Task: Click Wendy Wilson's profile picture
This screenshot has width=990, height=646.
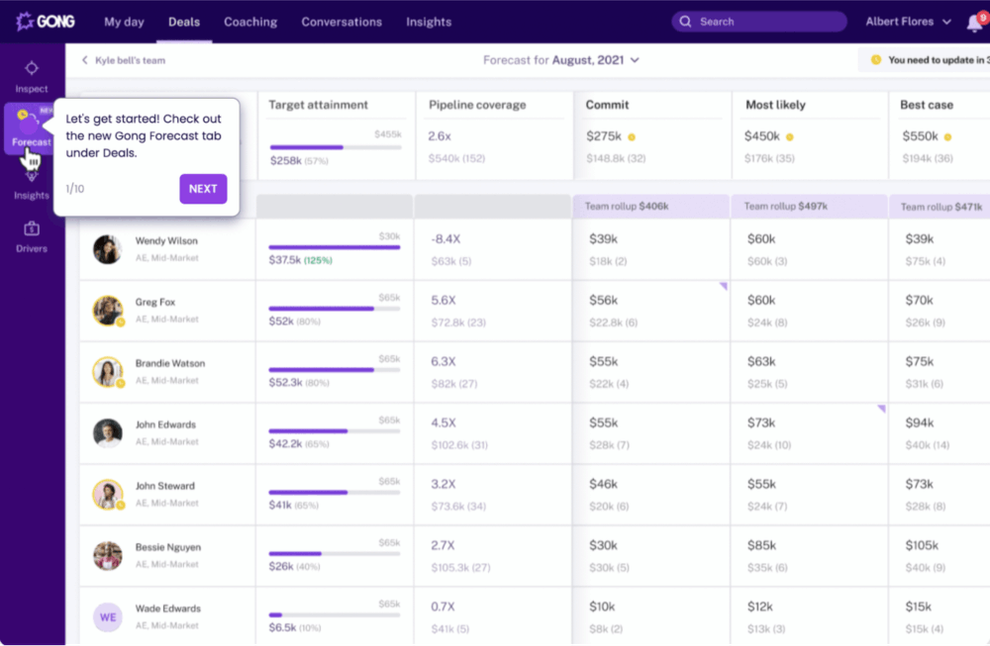Action: coord(107,249)
